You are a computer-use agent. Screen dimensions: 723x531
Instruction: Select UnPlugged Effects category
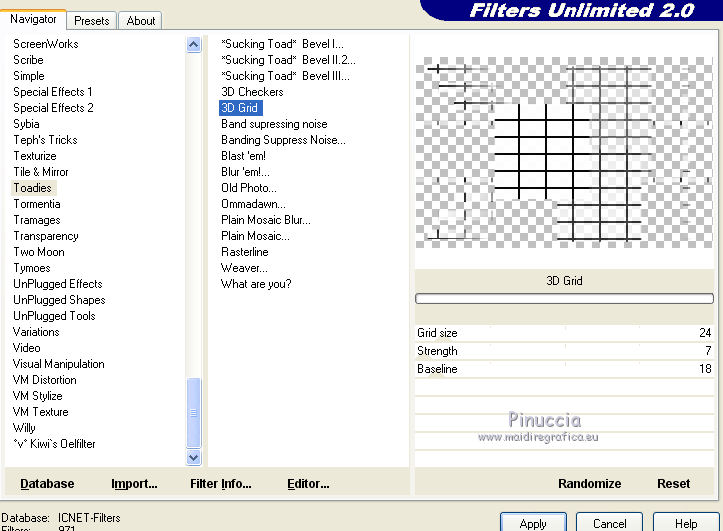[x=58, y=284]
